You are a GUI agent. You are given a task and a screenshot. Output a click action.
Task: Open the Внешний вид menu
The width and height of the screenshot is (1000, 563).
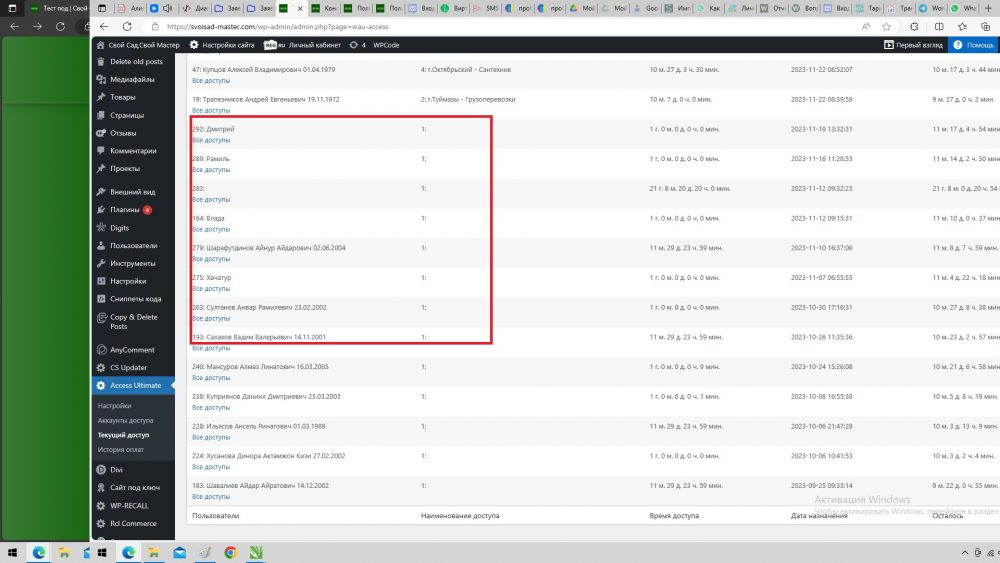tap(132, 192)
